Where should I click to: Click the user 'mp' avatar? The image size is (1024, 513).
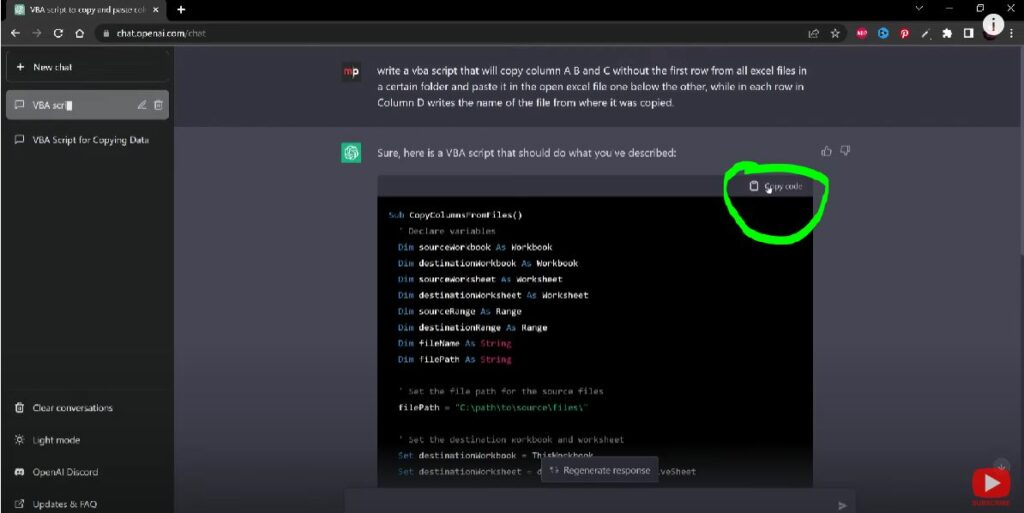pos(351,72)
